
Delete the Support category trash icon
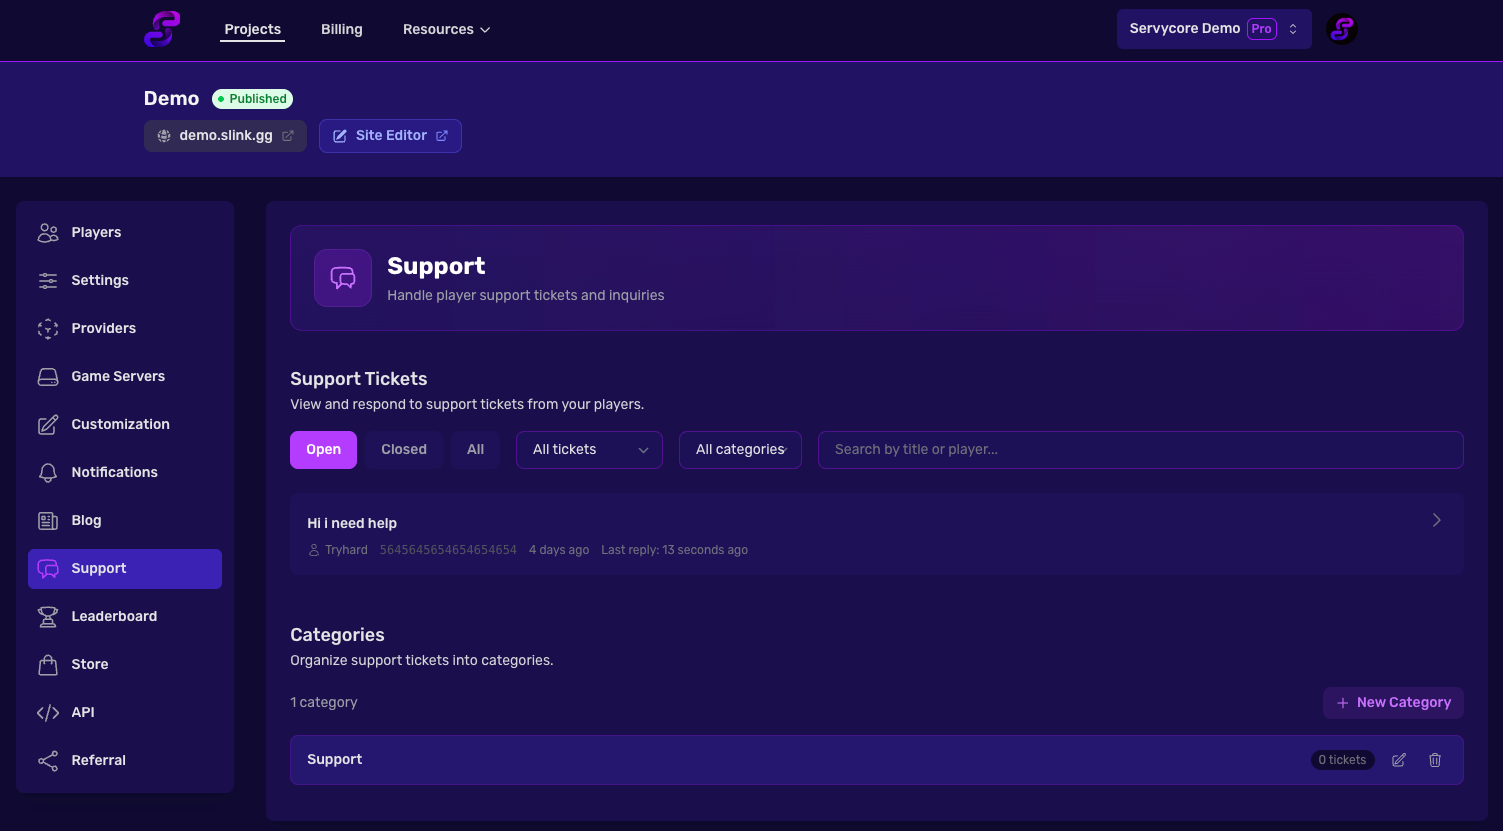(1435, 760)
